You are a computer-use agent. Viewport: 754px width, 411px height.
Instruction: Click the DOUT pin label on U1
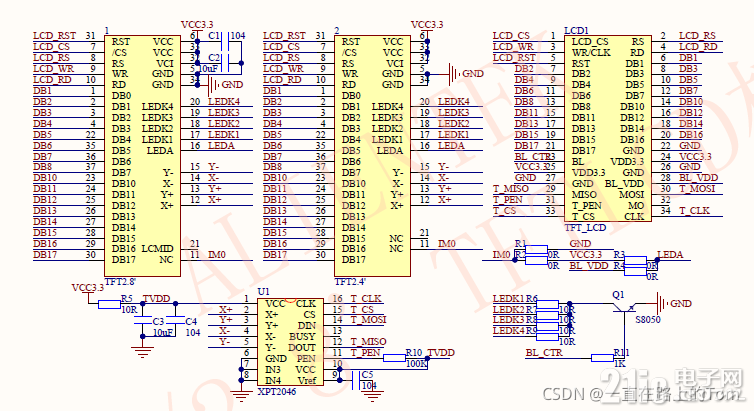302,348
